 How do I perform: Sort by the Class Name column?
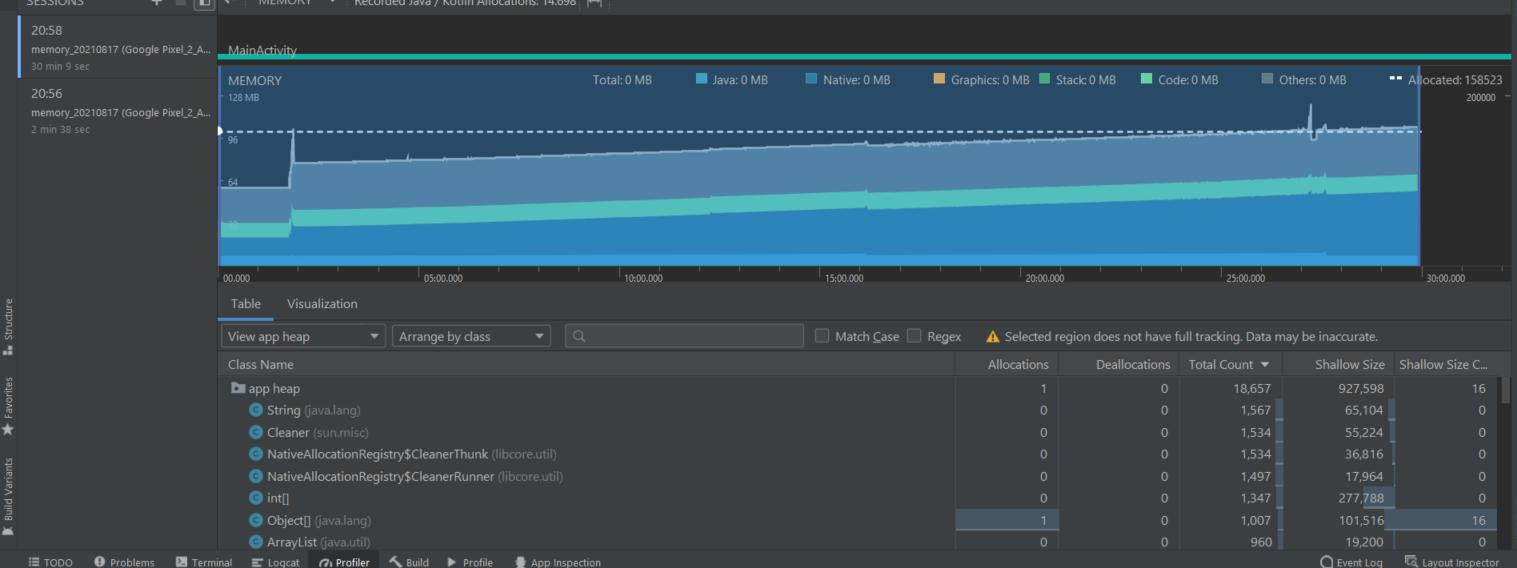587,364
